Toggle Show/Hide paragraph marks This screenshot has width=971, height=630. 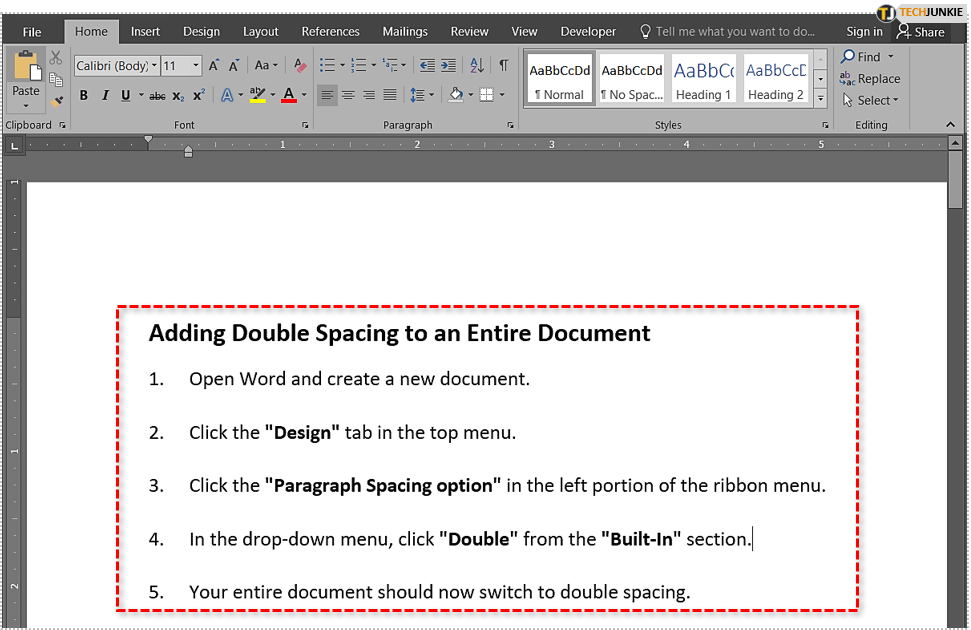(x=503, y=66)
